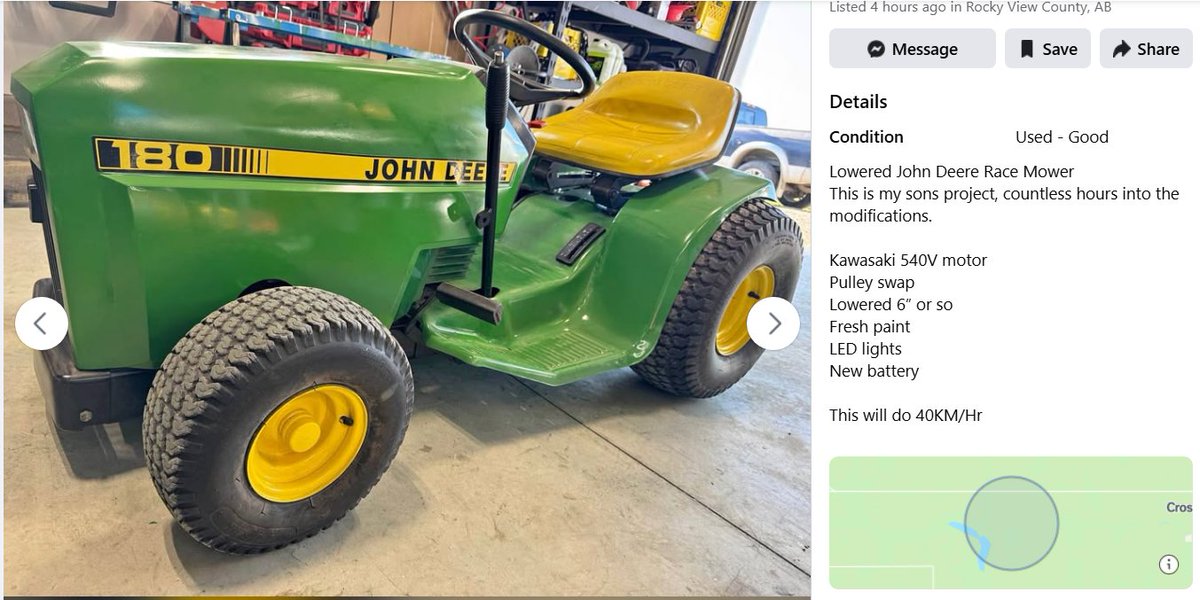Click the This will do 40KM/Hr text

(906, 415)
